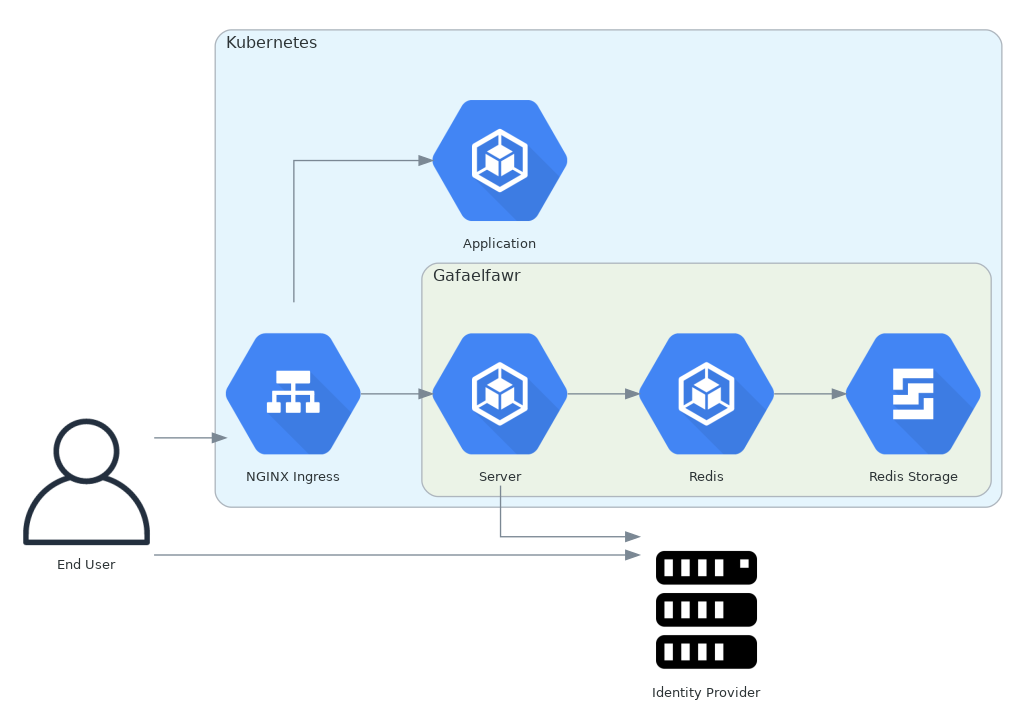The image size is (1032, 720).
Task: Click the Application hexagon icon
Action: 499,160
